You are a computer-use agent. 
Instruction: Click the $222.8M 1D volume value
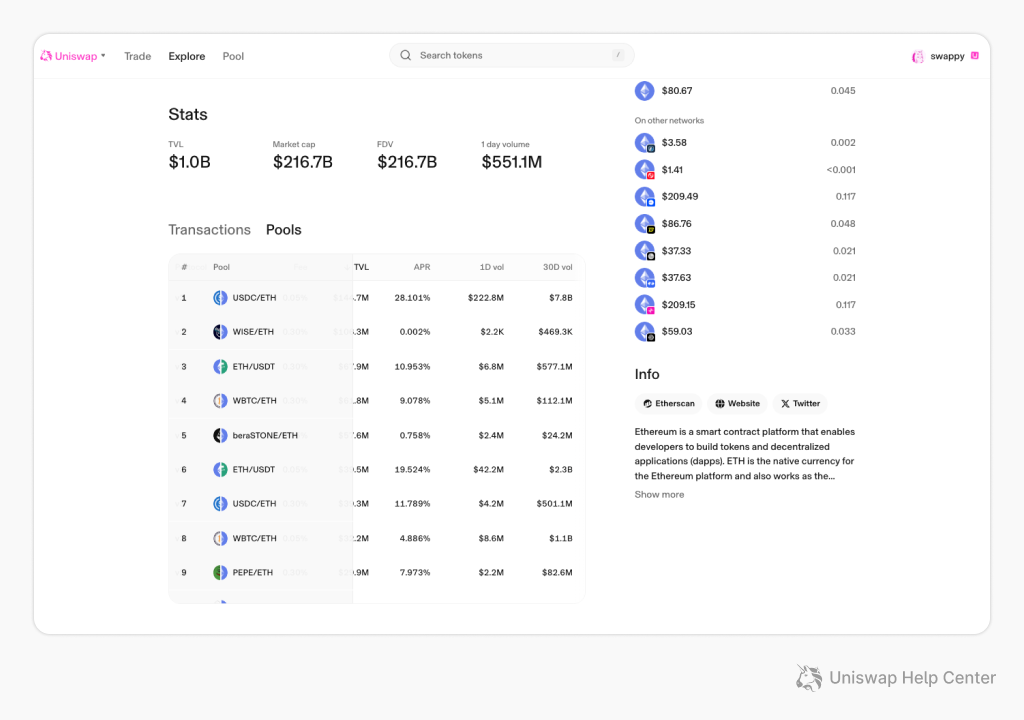pos(486,298)
